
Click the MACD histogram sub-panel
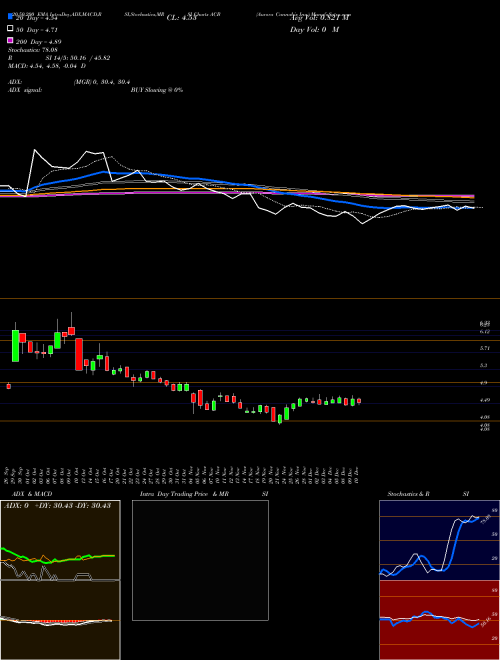60,620
